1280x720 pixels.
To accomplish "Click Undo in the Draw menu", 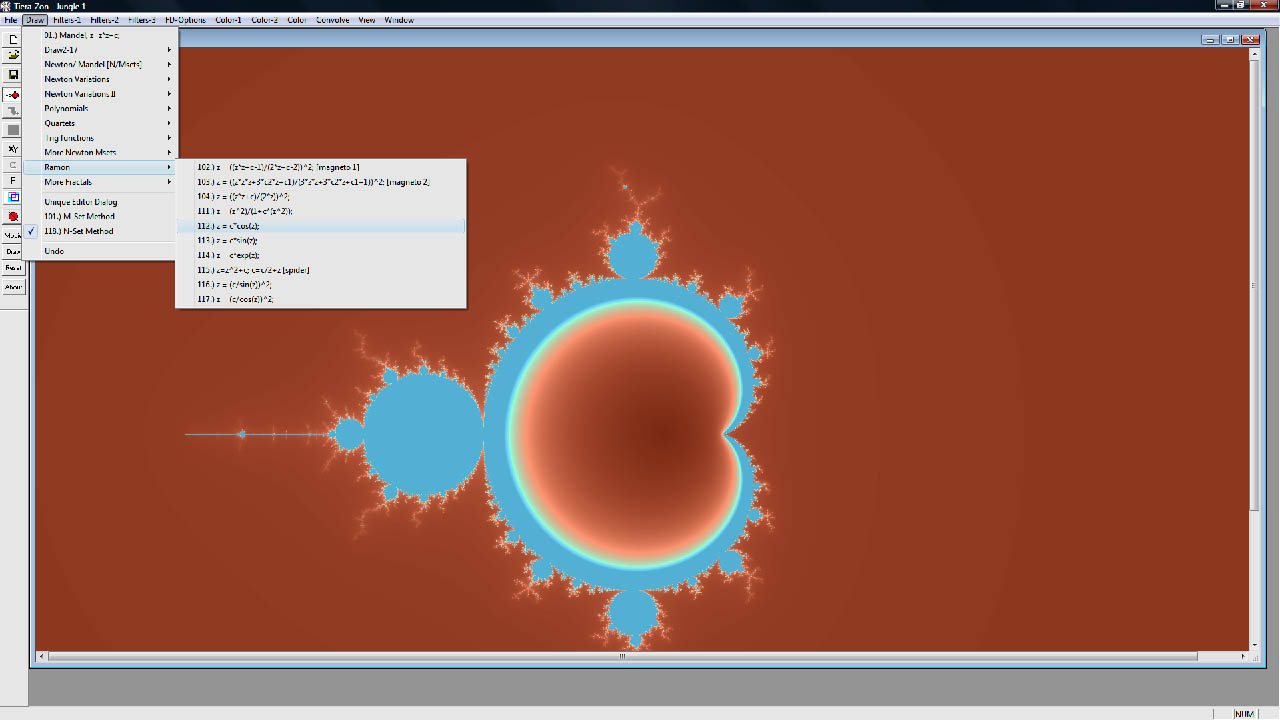I will point(100,251).
